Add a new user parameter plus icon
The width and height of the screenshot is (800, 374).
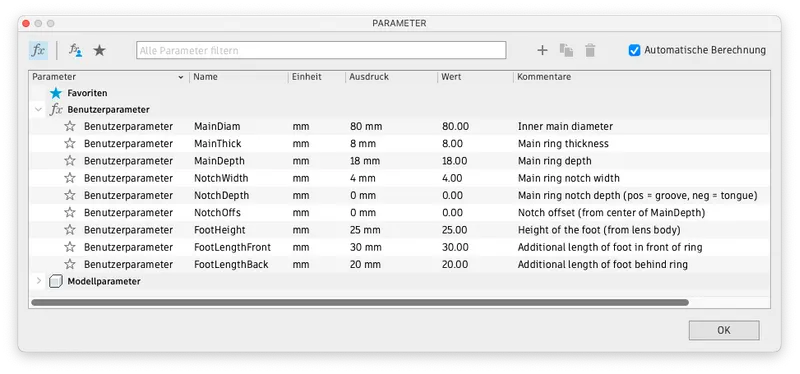click(x=542, y=50)
